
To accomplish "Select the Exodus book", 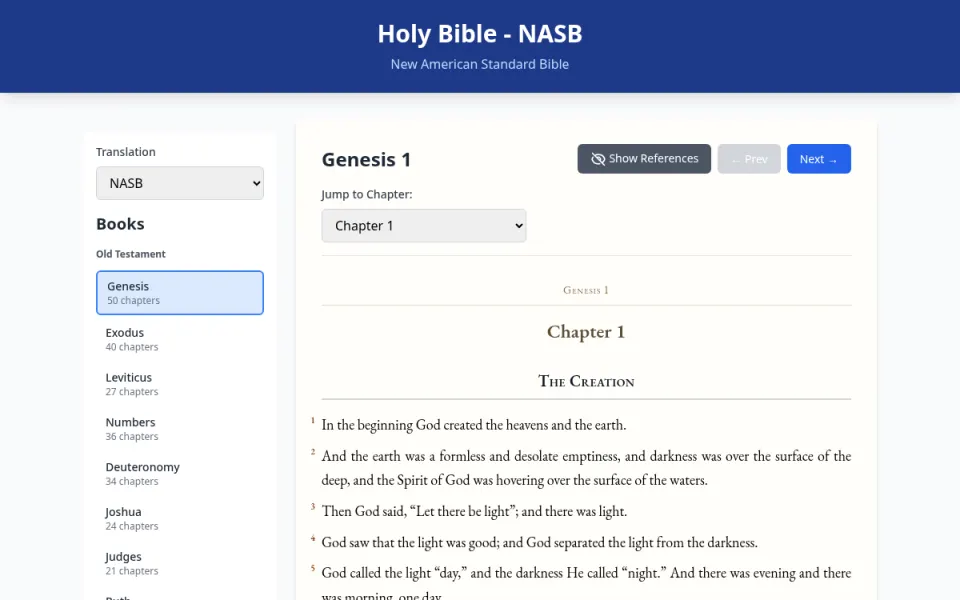I will point(180,339).
